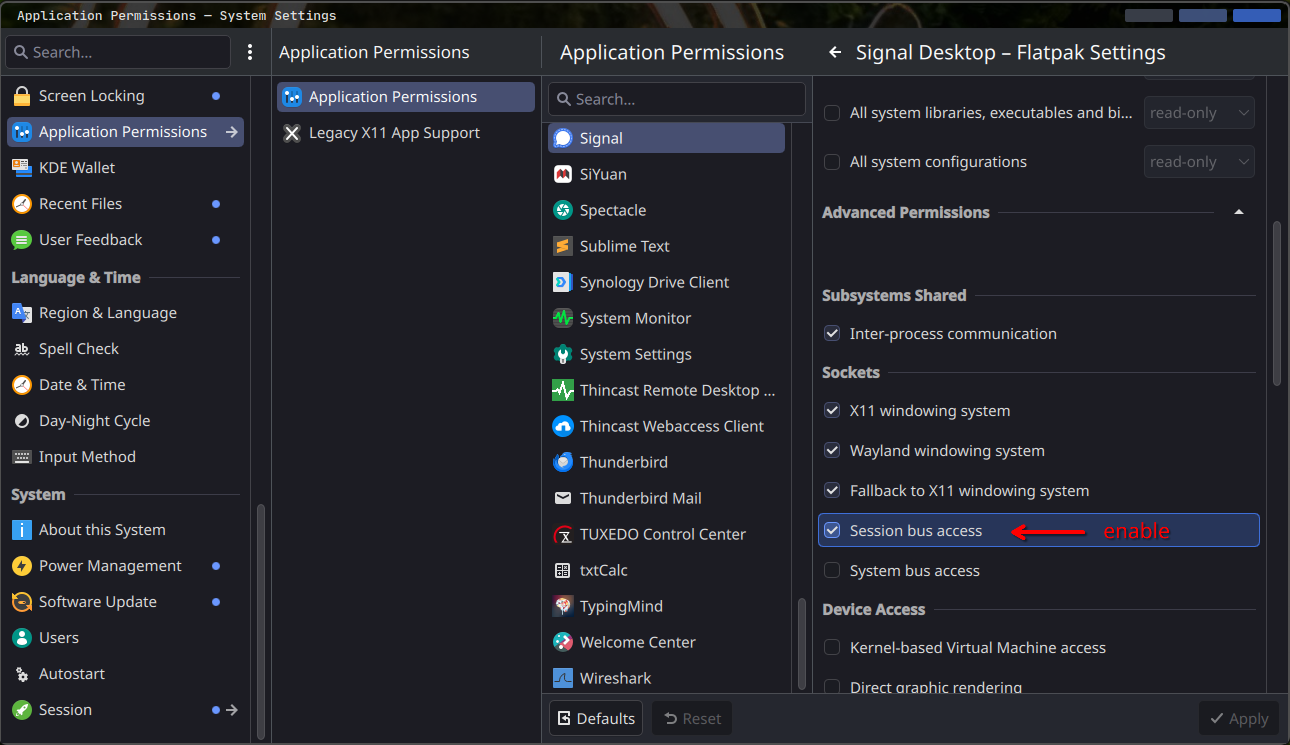Go to Screen Locking settings
Viewport: 1290px width, 745px height.
91,96
